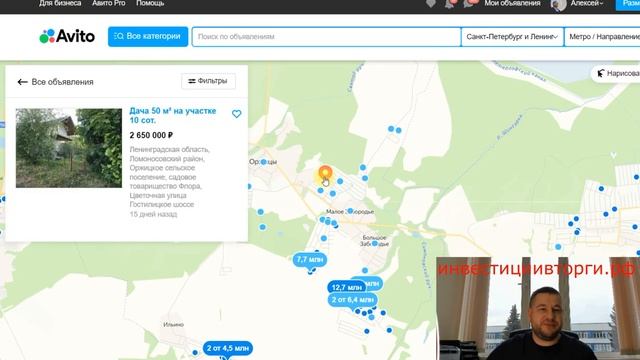Open the Метро / Направление selector
640x360 pixels.
[602, 37]
